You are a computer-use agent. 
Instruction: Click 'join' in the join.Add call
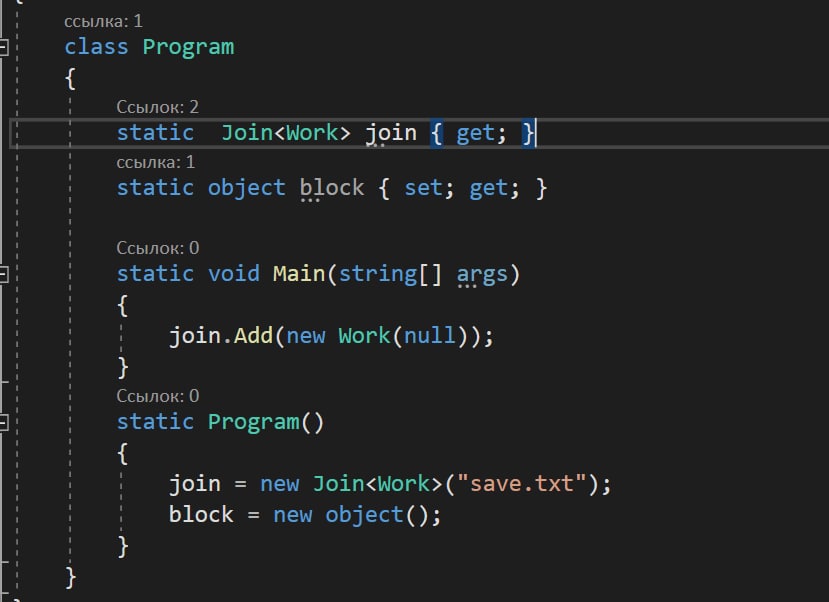pos(195,336)
